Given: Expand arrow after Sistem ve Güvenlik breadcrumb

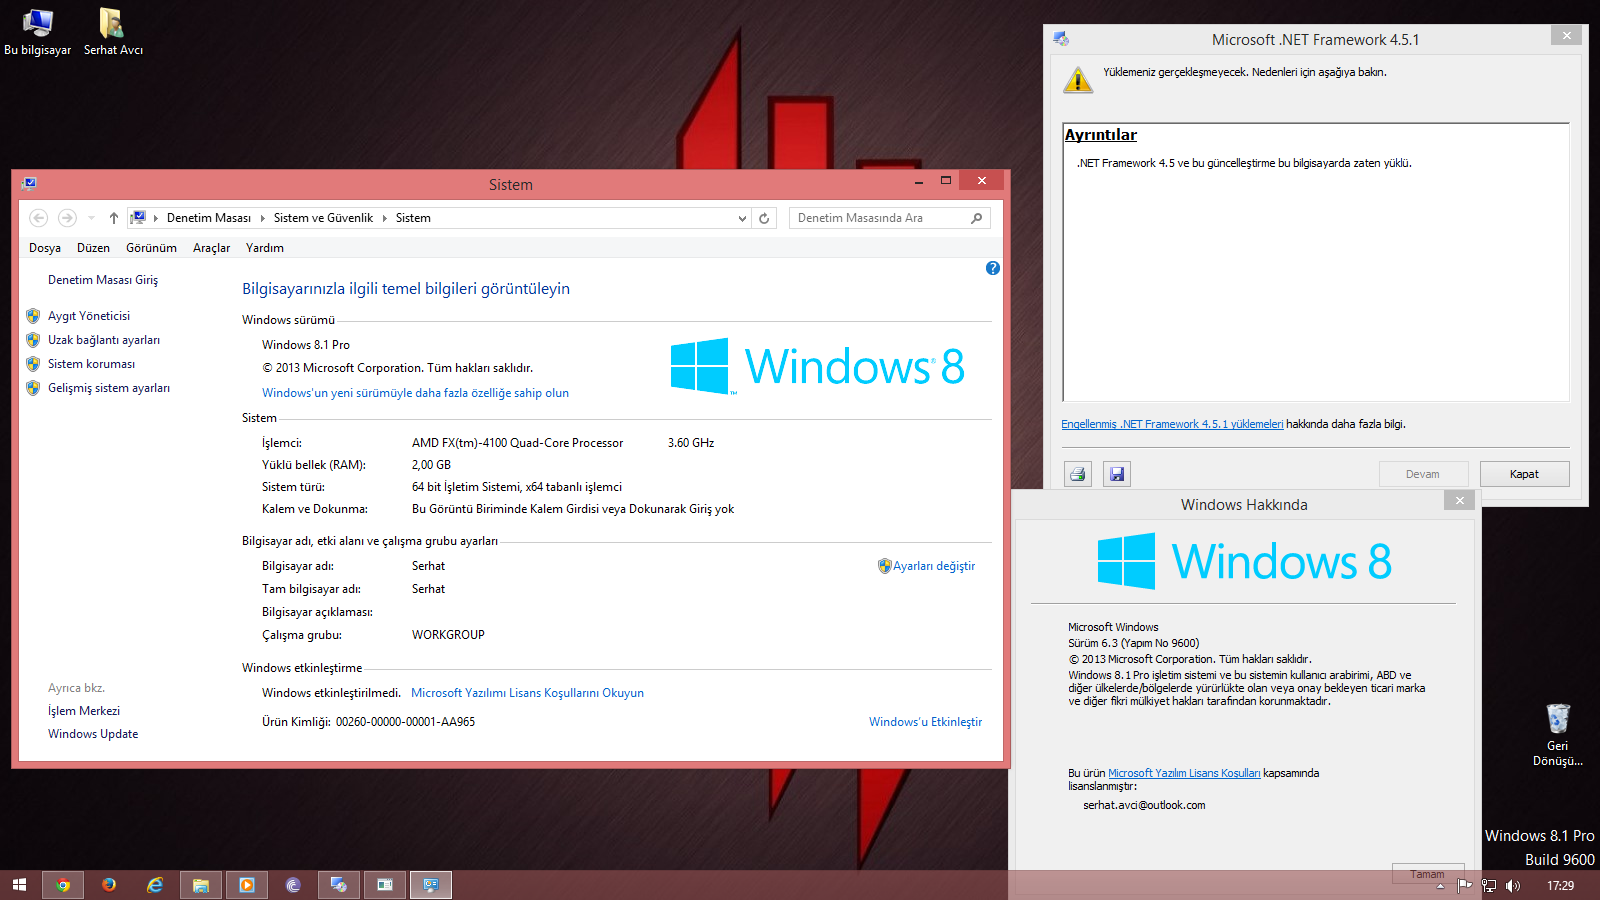Looking at the screenshot, I should point(385,218).
